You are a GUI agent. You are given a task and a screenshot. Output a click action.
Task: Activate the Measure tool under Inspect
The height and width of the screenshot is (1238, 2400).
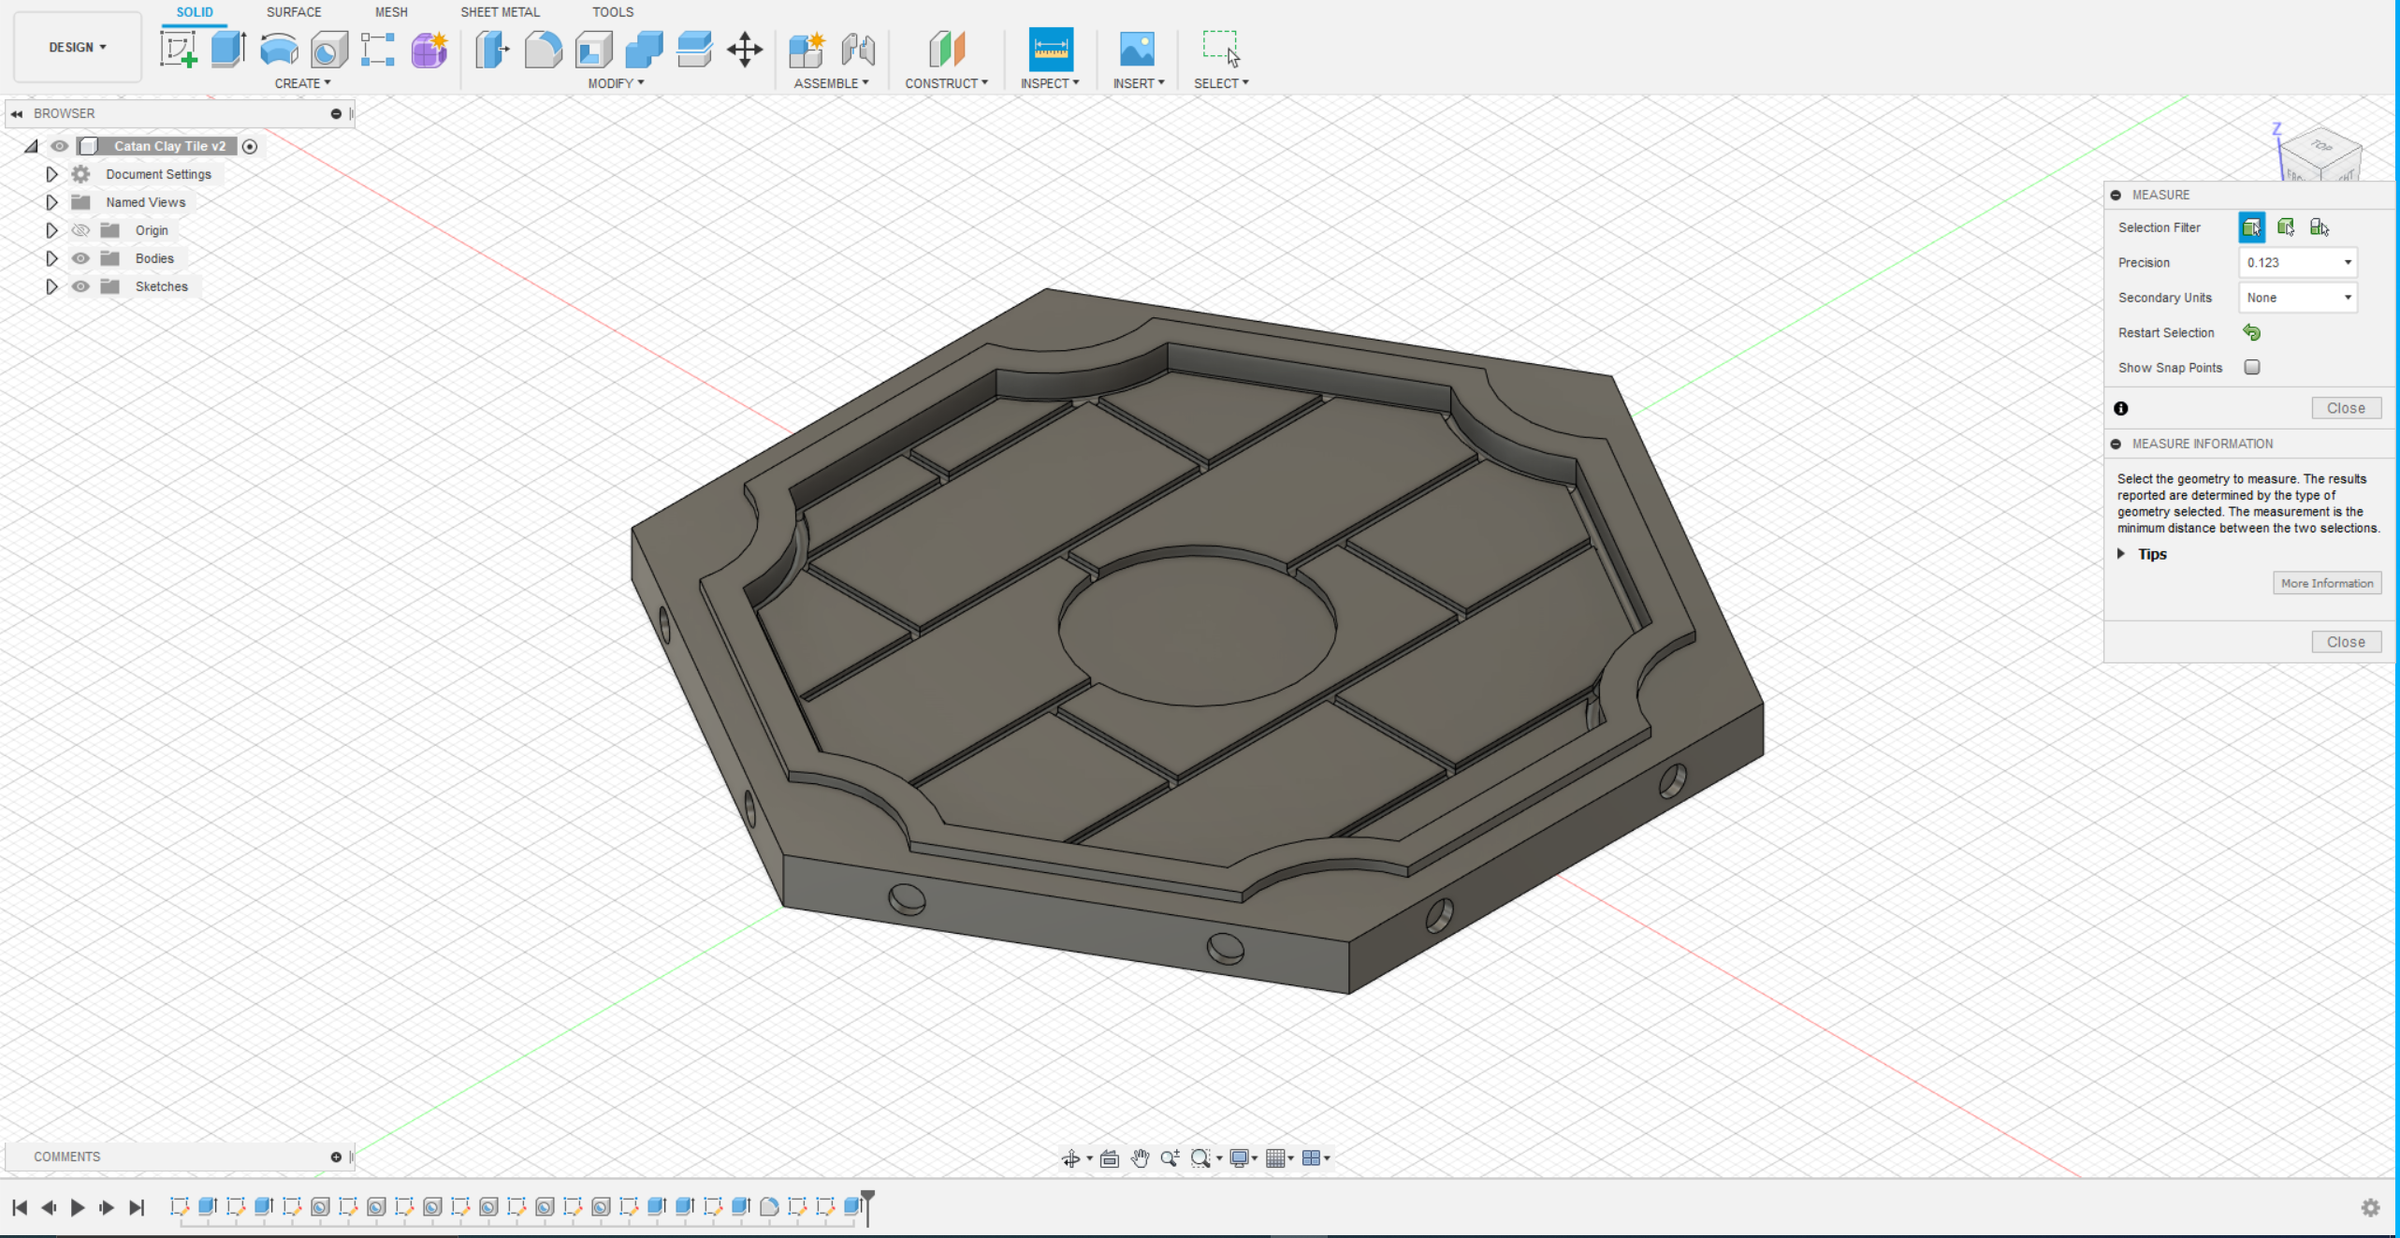pos(1049,48)
